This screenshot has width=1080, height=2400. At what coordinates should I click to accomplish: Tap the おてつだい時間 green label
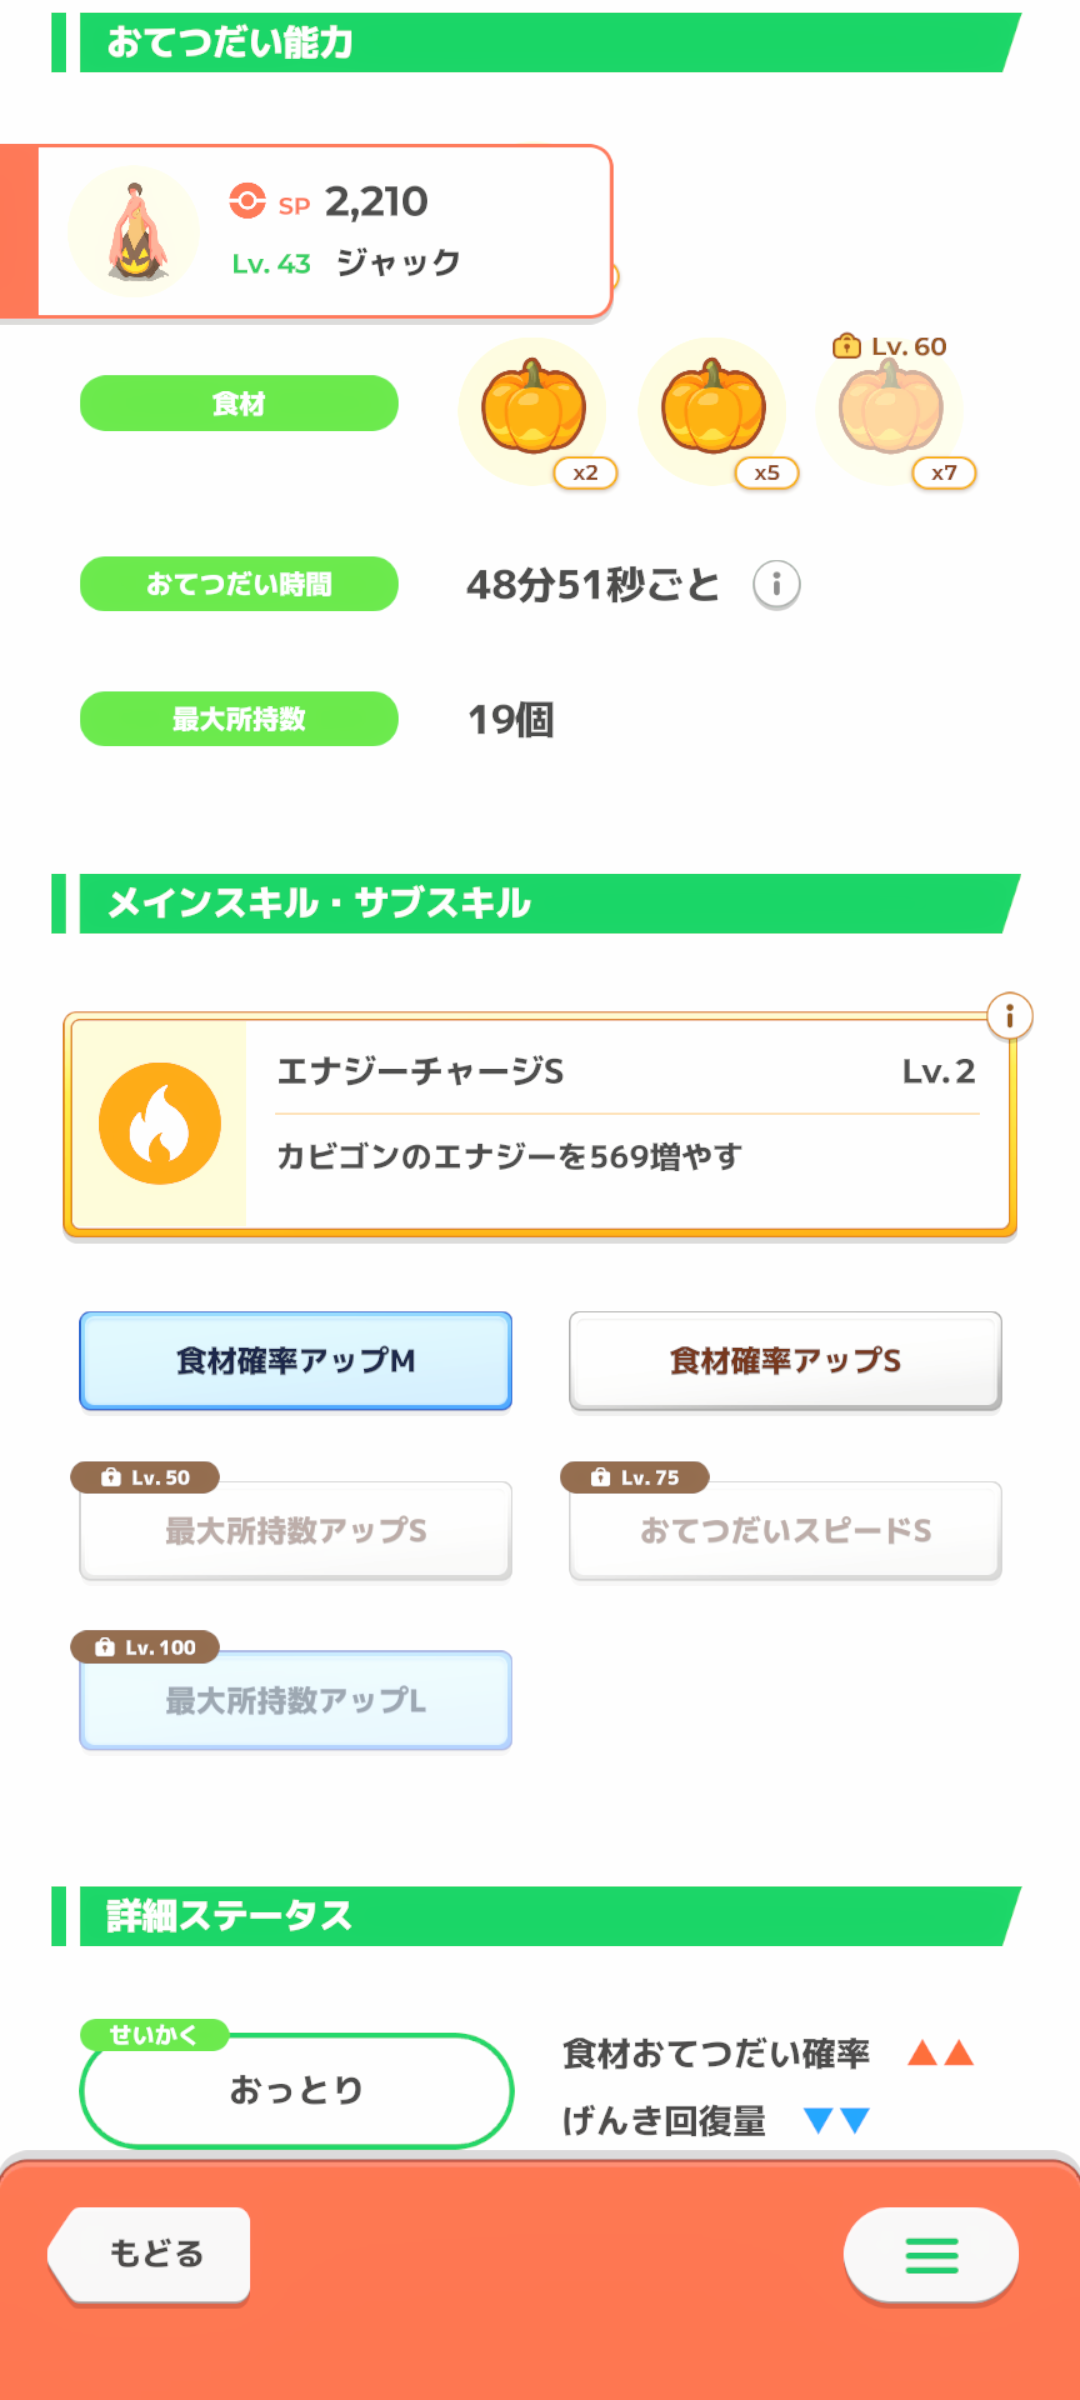pos(239,584)
